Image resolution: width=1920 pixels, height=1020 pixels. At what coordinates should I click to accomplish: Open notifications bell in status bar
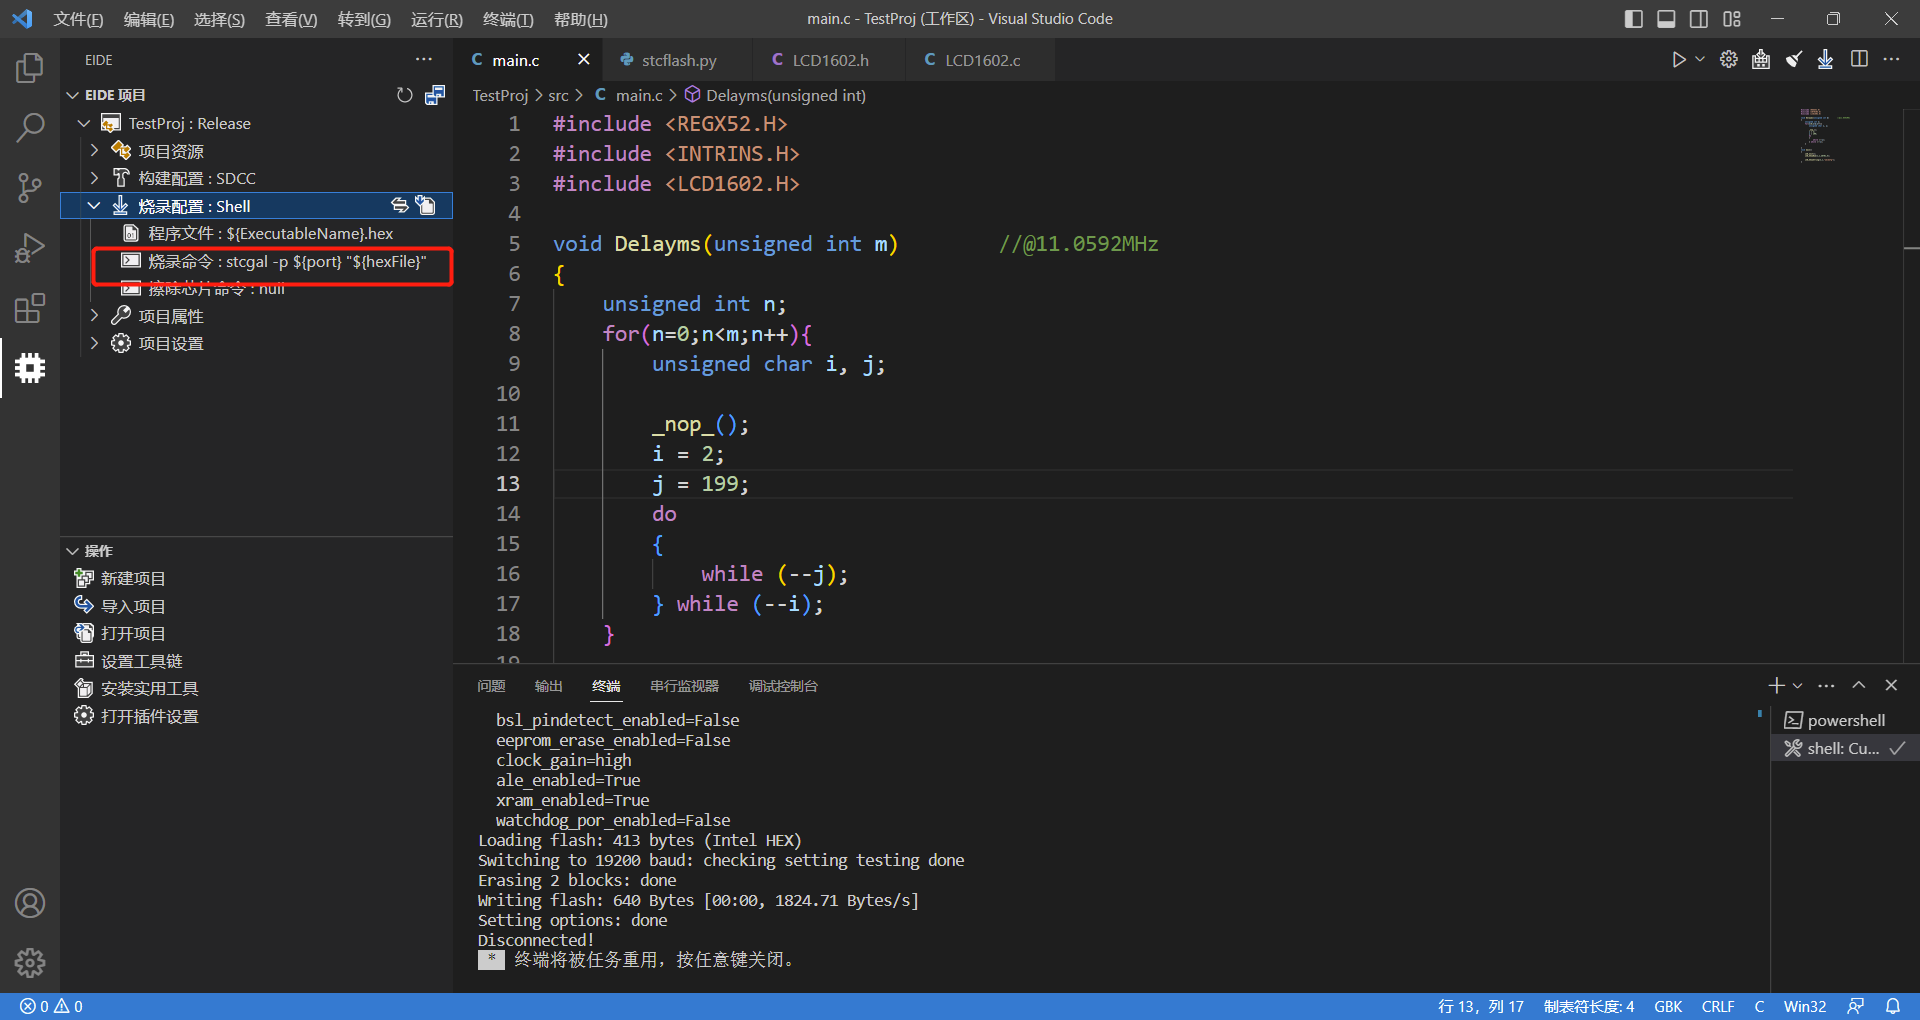(x=1893, y=1006)
